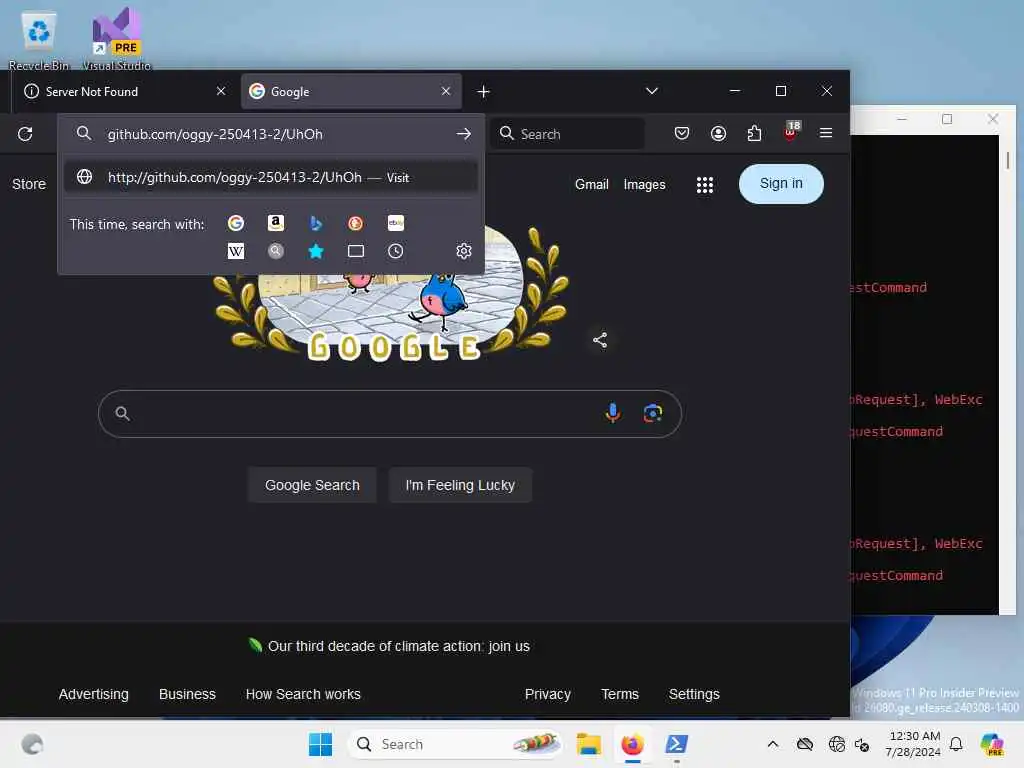Search this time with DuckDuckGo
The height and width of the screenshot is (768, 1024).
355,223
